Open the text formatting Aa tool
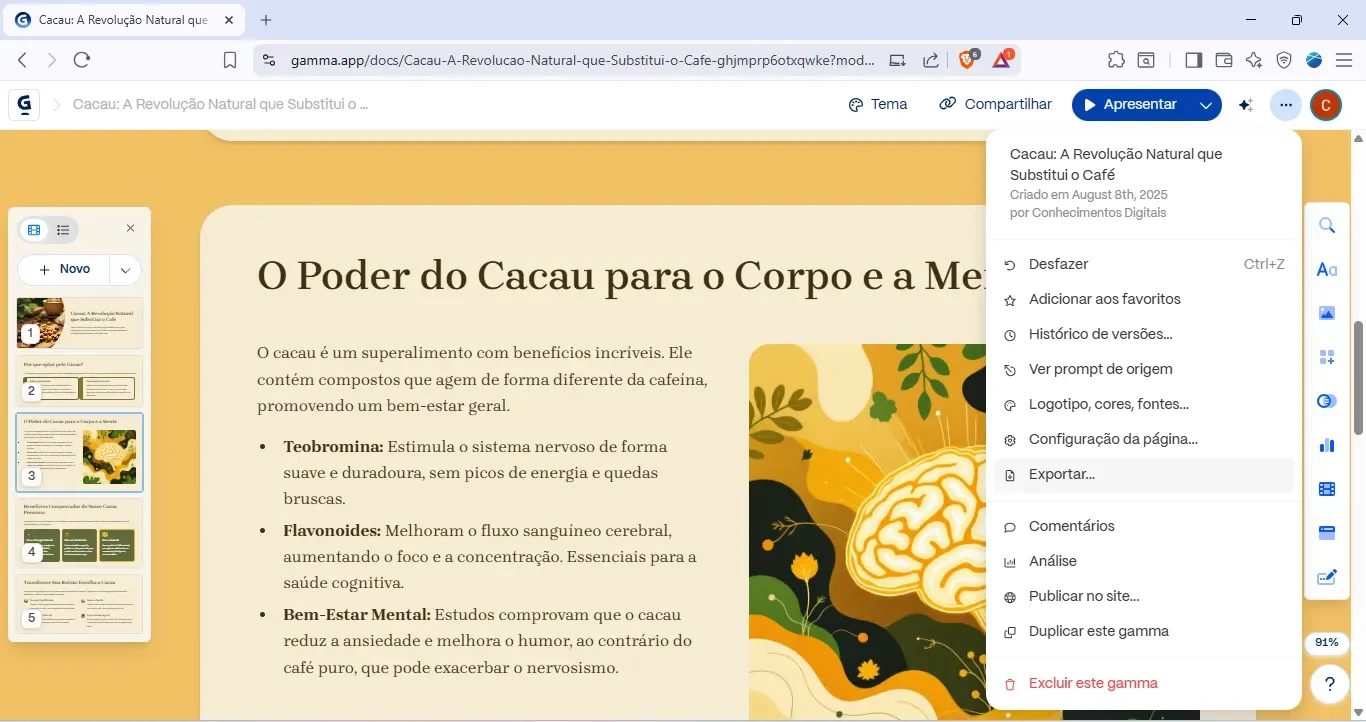This screenshot has height=722, width=1366. pos(1327,269)
